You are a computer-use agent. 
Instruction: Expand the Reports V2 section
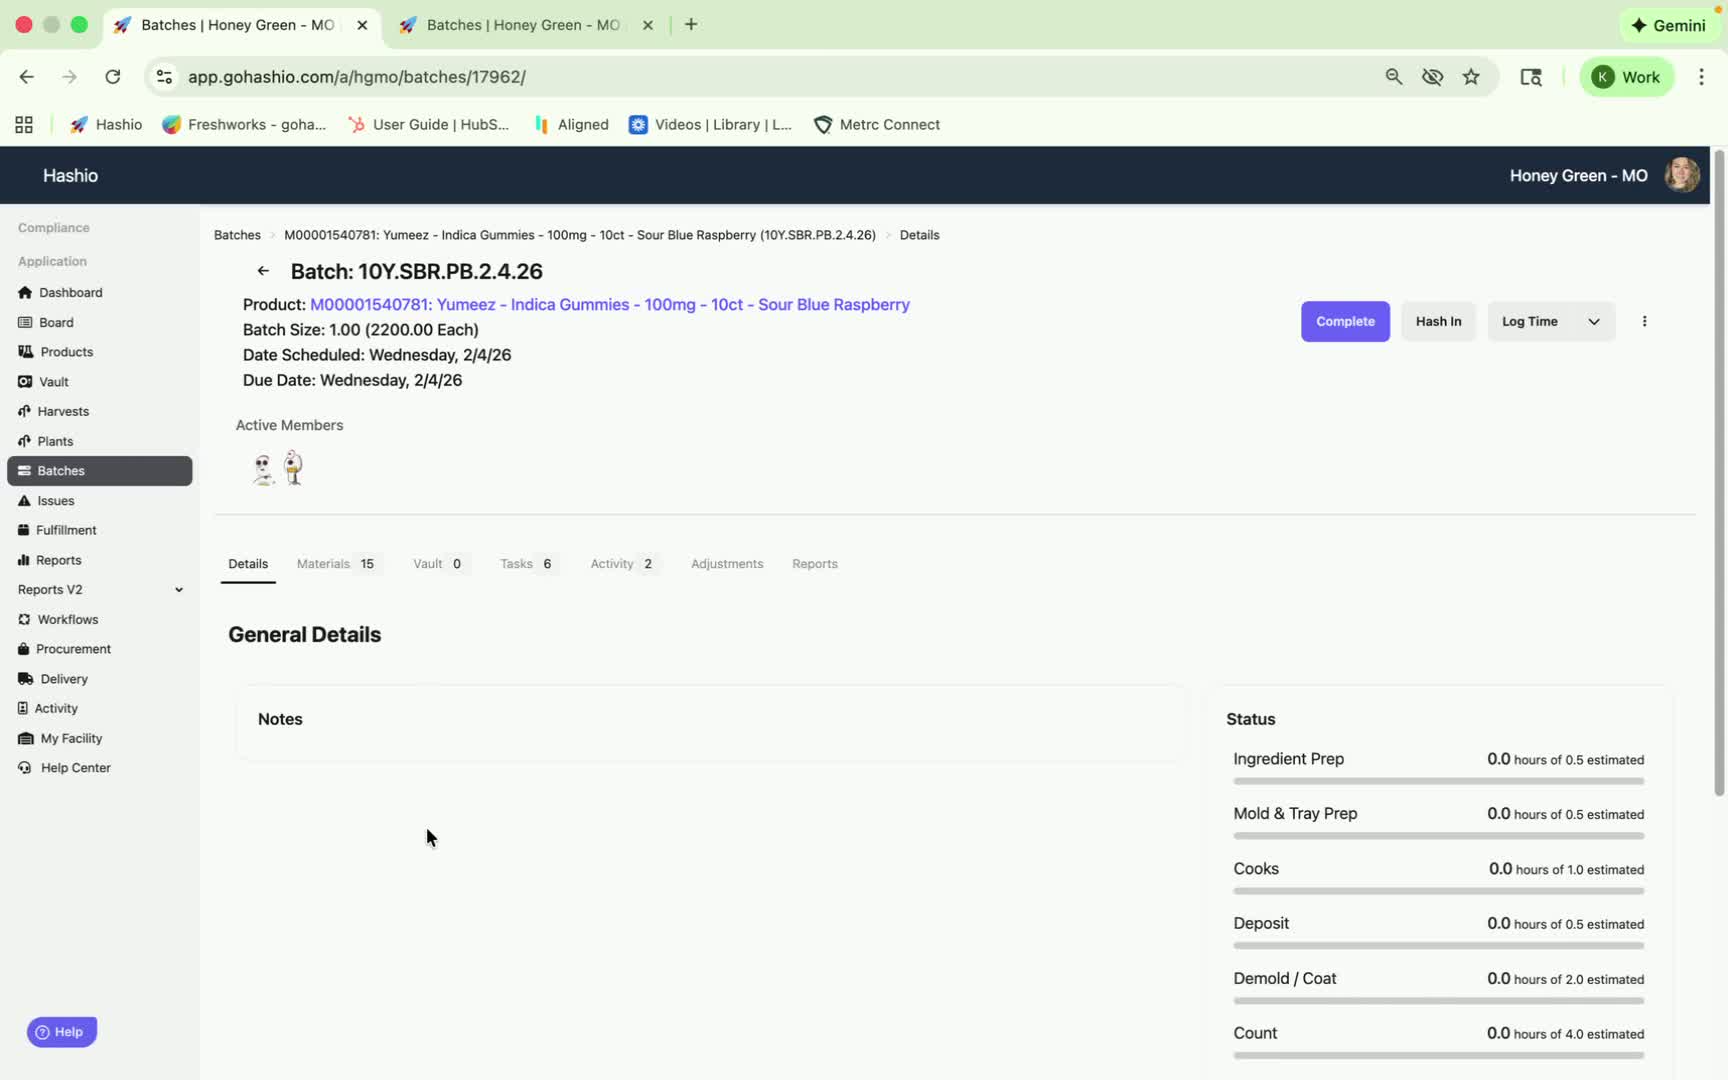tap(100, 590)
